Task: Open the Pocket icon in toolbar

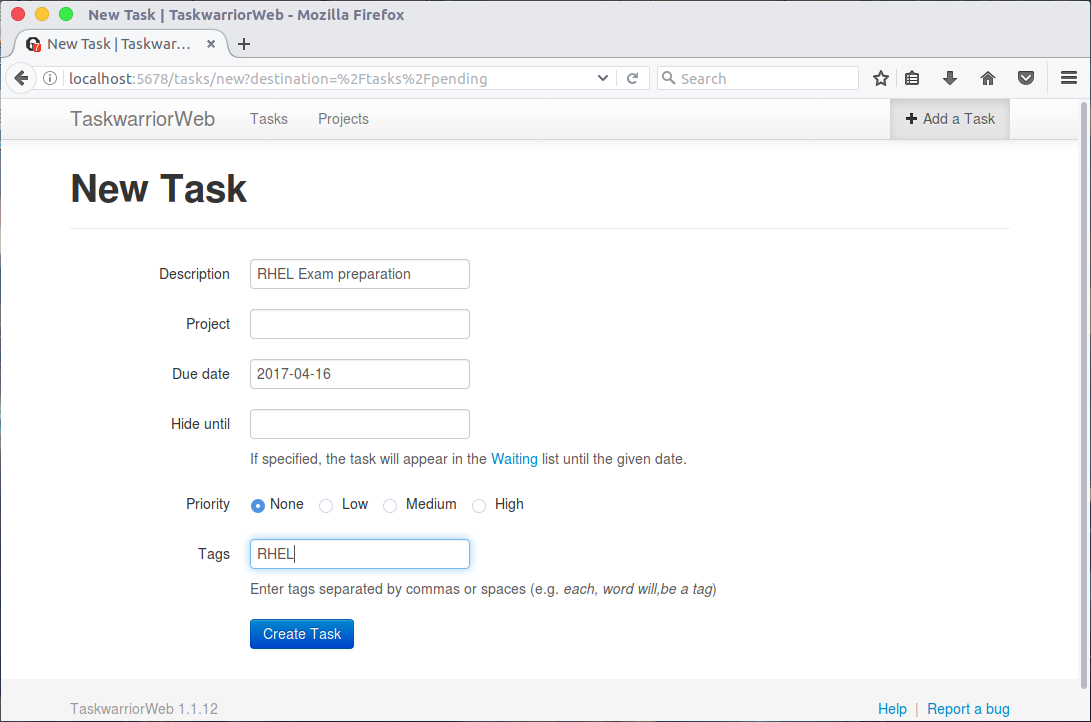Action: pos(1026,78)
